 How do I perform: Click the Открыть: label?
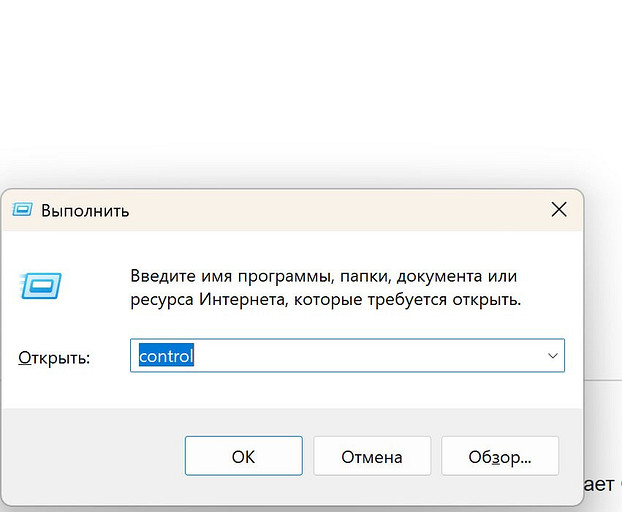tap(54, 358)
